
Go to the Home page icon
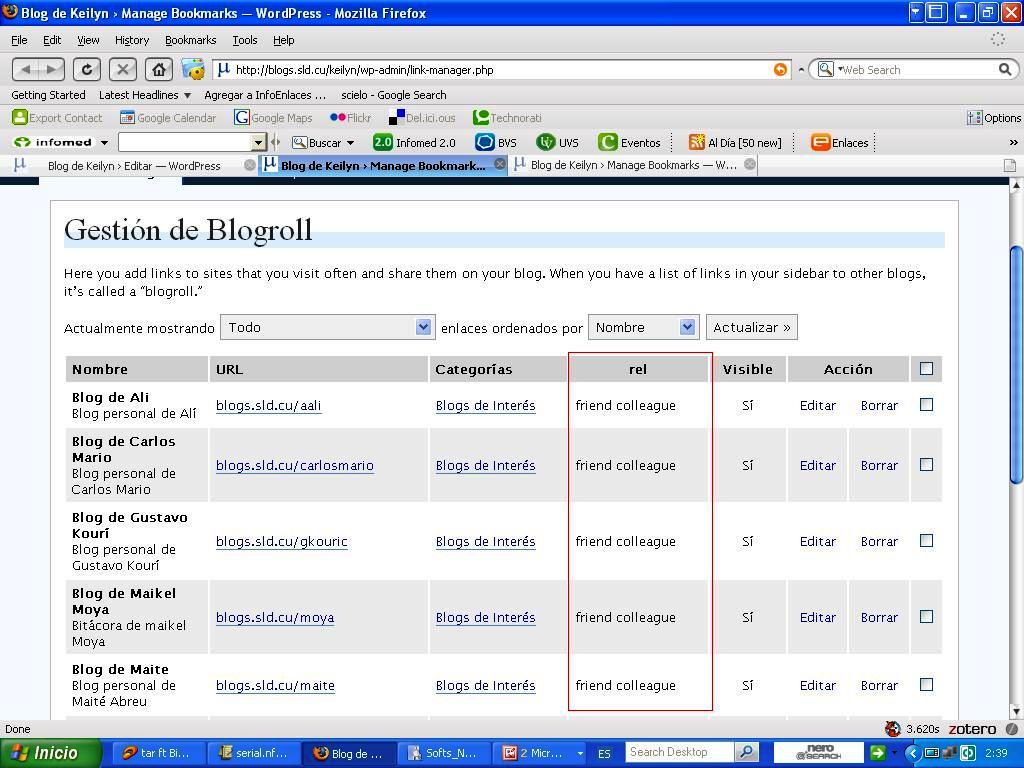158,69
